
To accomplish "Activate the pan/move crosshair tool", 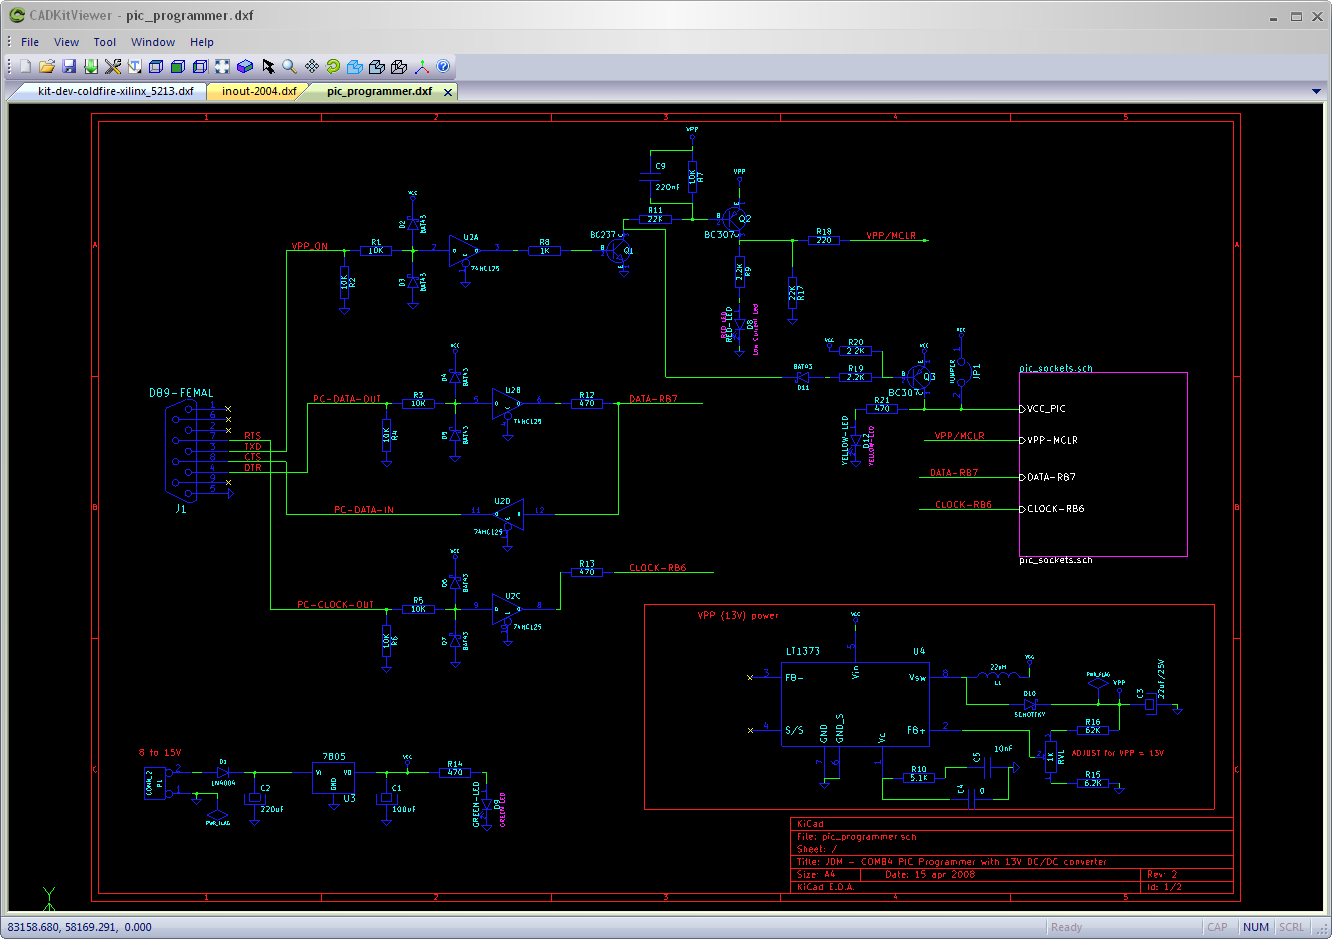I will (x=311, y=66).
